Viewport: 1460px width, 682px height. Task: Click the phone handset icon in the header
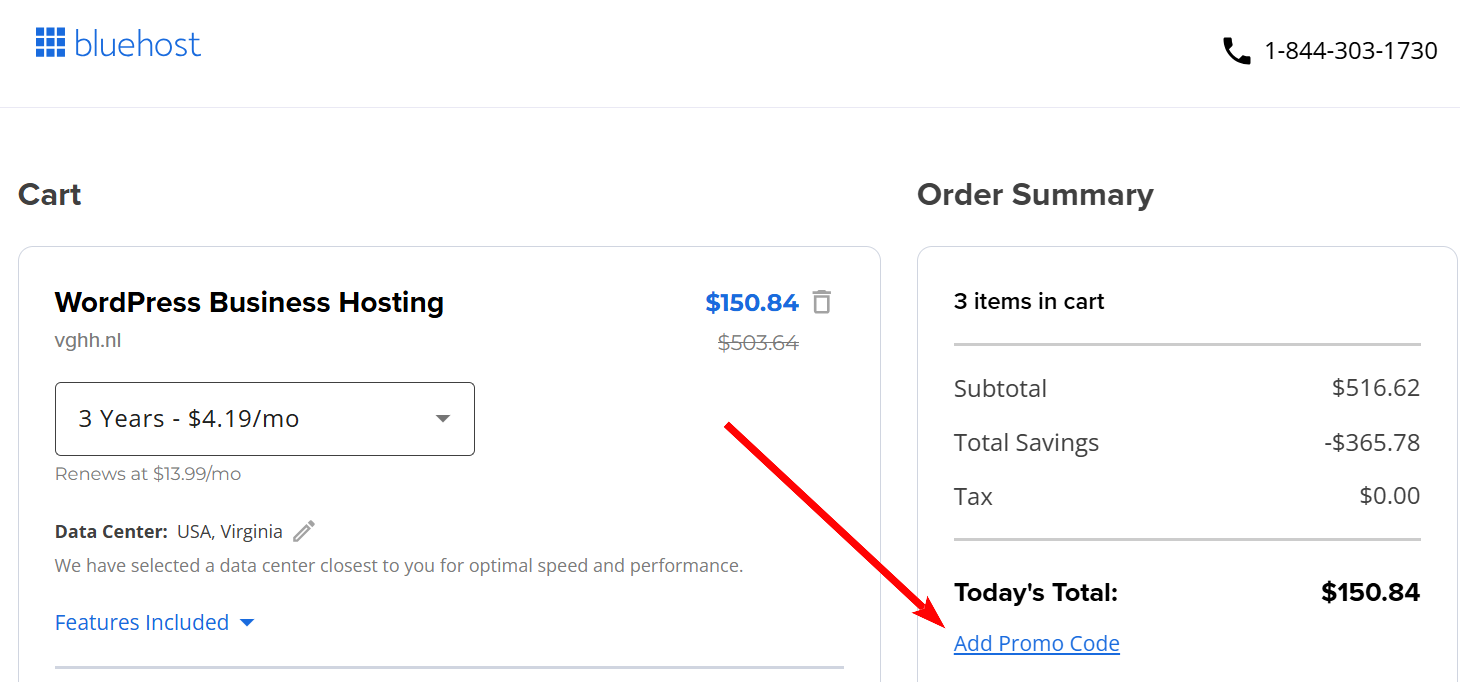point(1236,50)
